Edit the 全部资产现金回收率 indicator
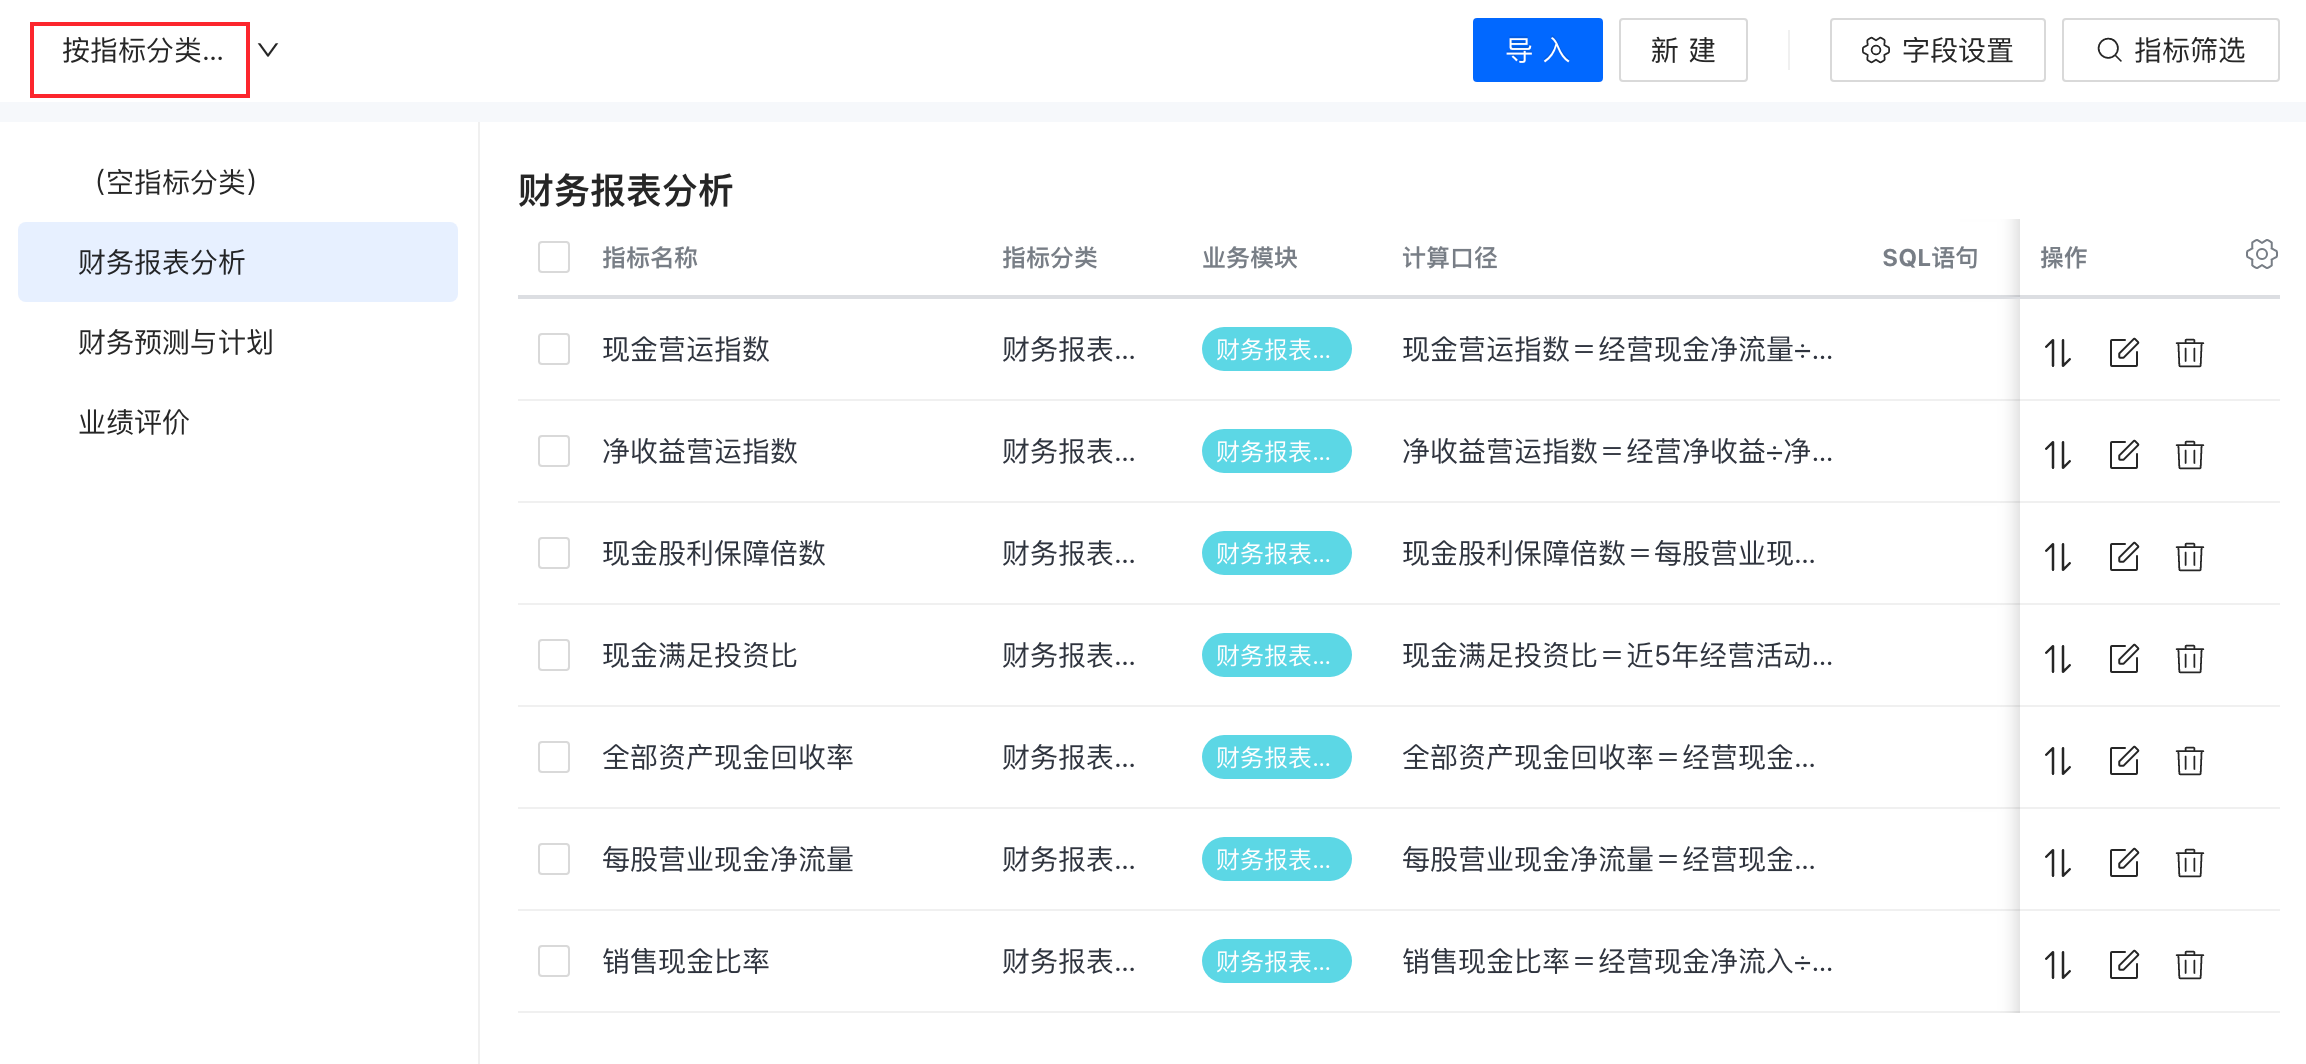 pos(2124,760)
